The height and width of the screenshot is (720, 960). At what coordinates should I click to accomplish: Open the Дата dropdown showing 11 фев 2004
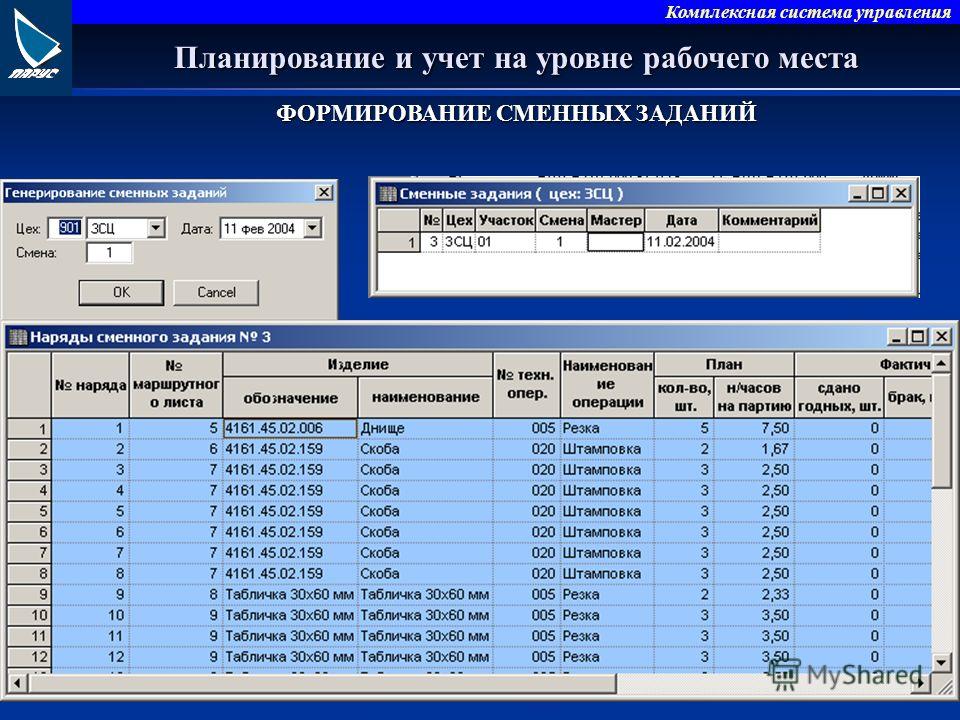pos(312,228)
